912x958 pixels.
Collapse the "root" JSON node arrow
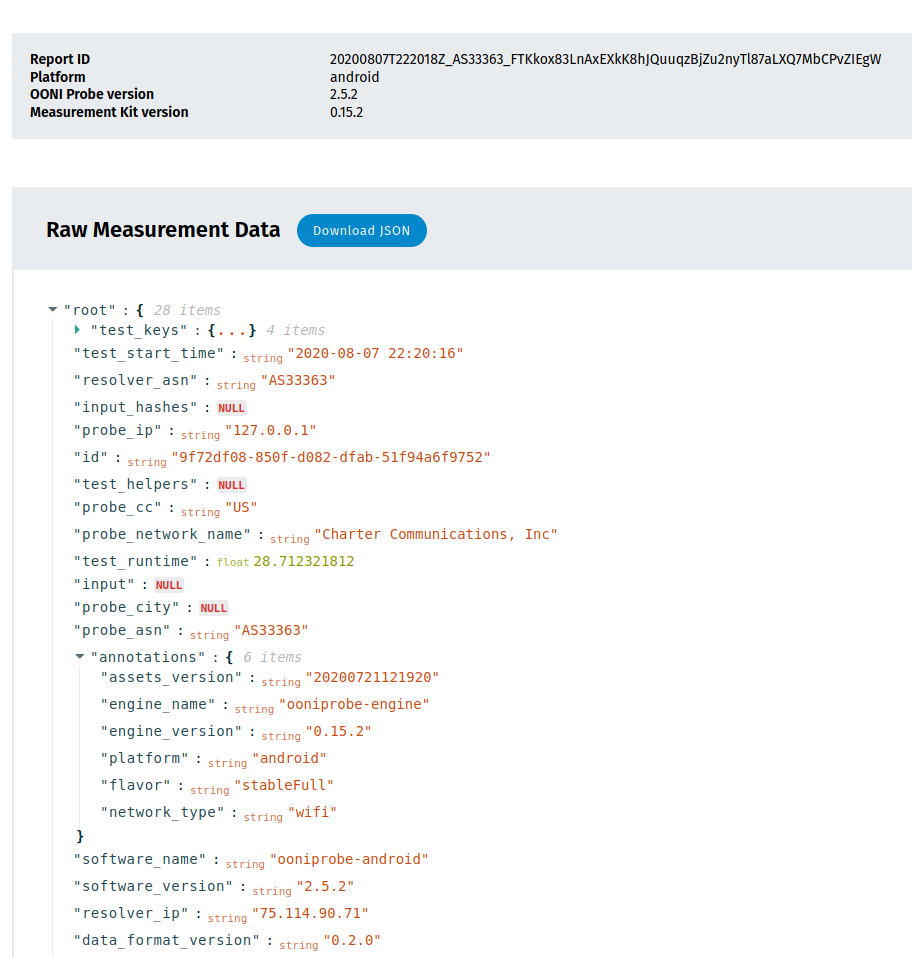pyautogui.click(x=53, y=310)
